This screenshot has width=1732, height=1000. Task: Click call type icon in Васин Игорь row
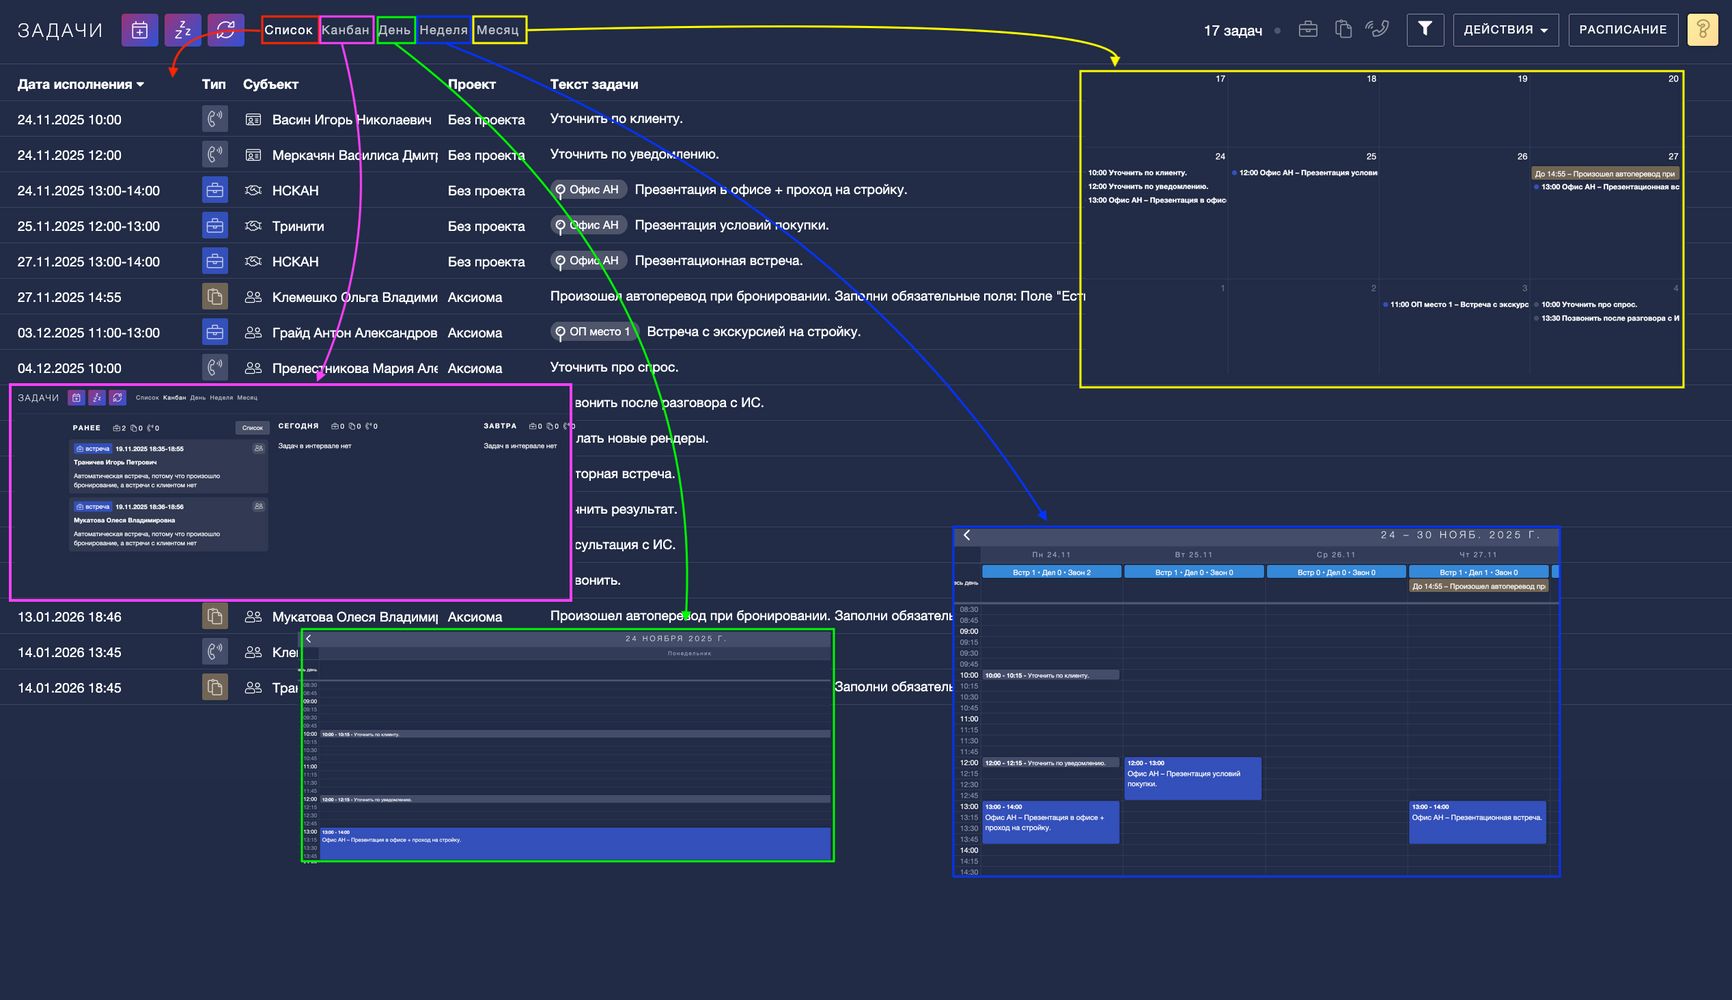[x=215, y=120]
